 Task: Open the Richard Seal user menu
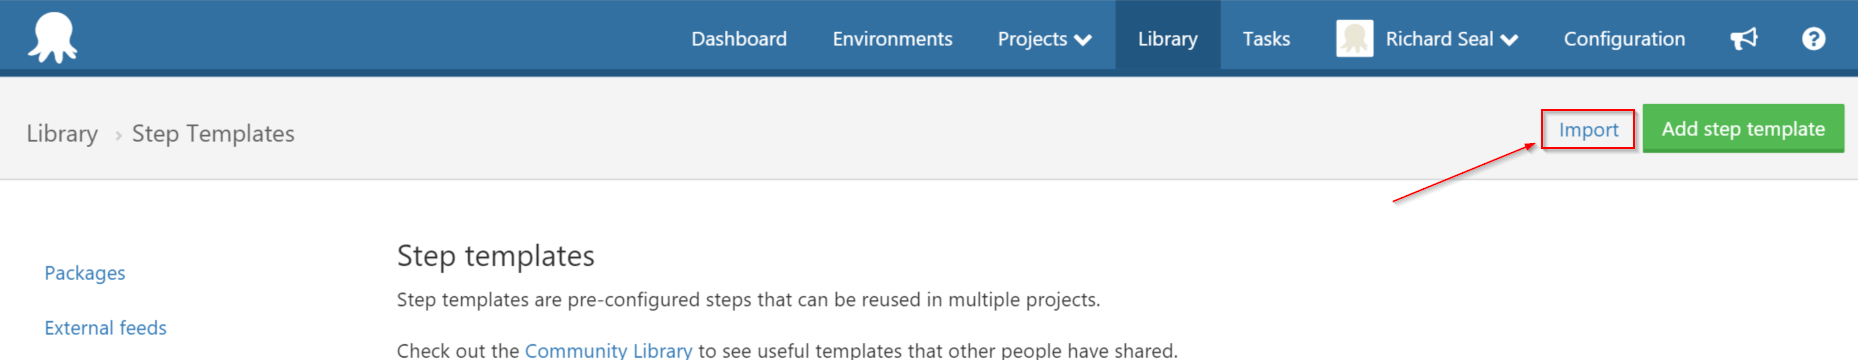[1427, 39]
